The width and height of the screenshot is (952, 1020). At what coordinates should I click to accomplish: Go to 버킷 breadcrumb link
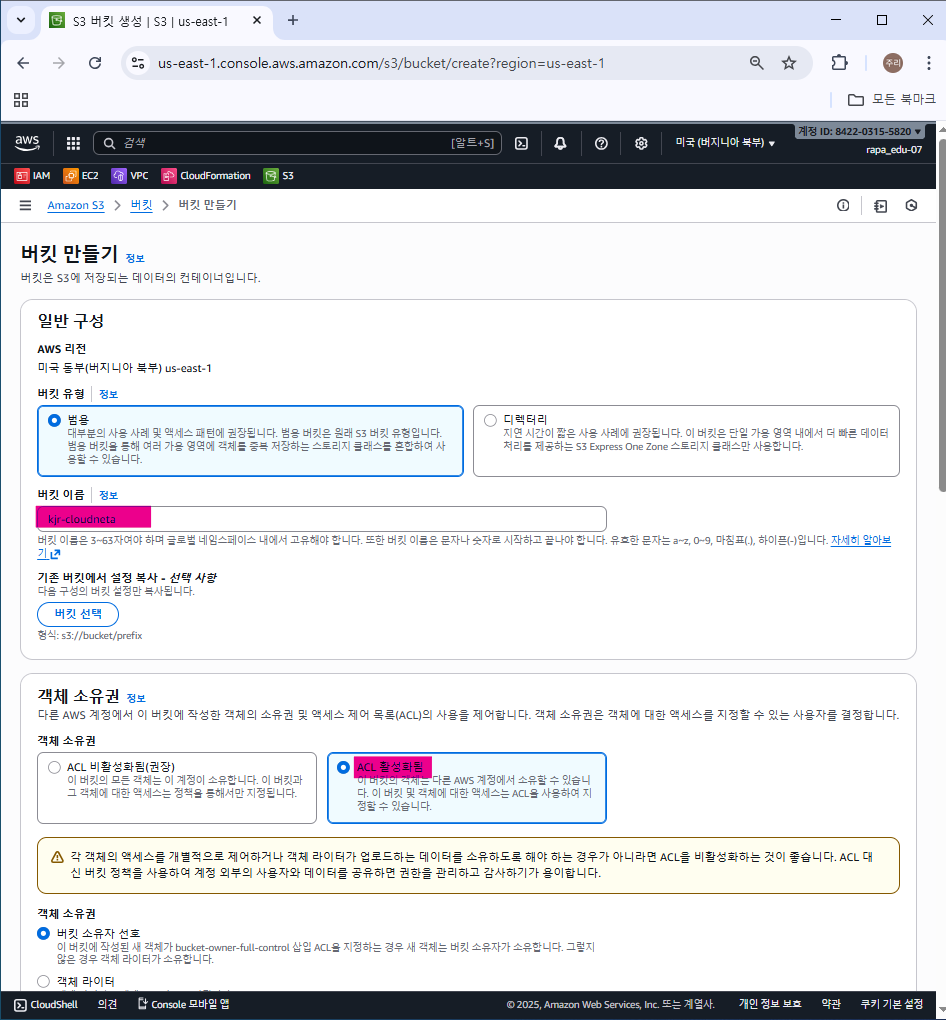pos(141,206)
